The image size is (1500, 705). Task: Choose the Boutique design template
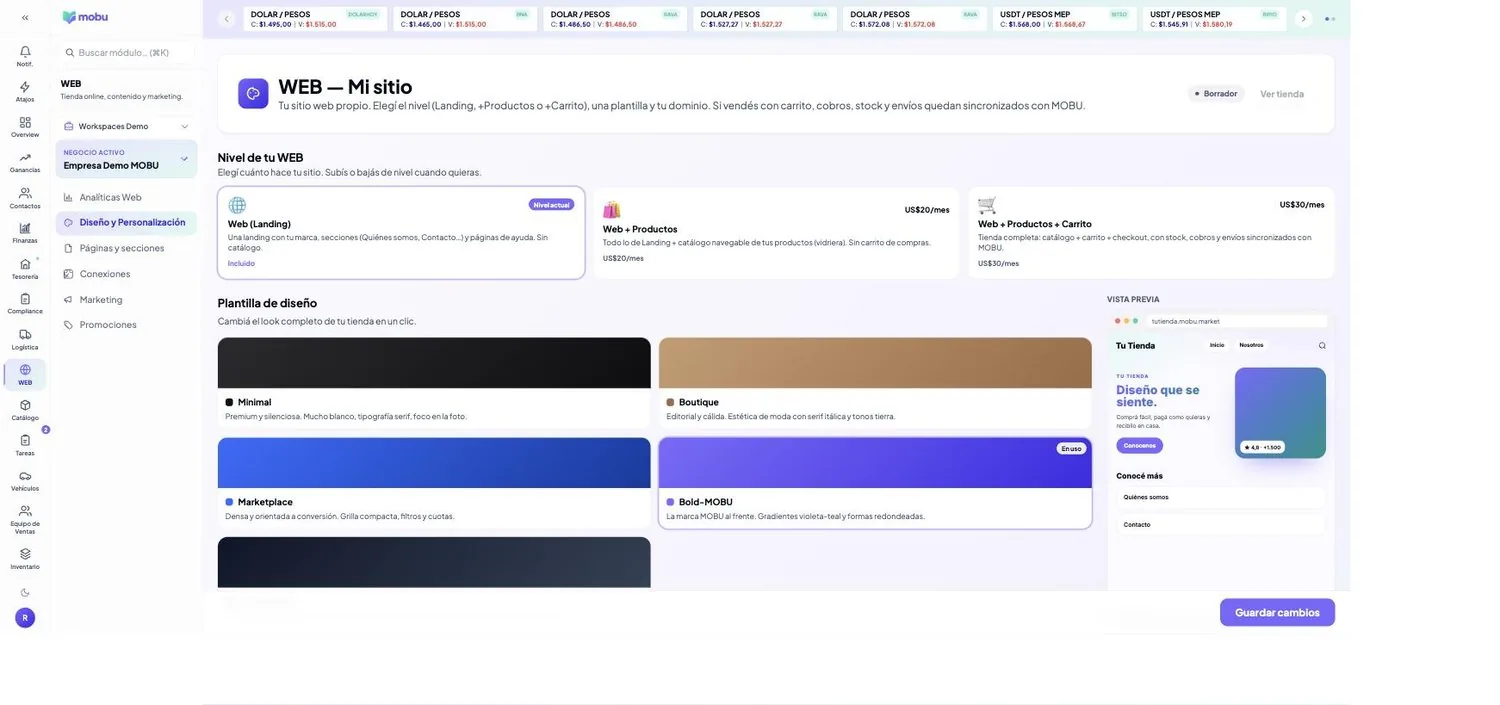pos(875,383)
